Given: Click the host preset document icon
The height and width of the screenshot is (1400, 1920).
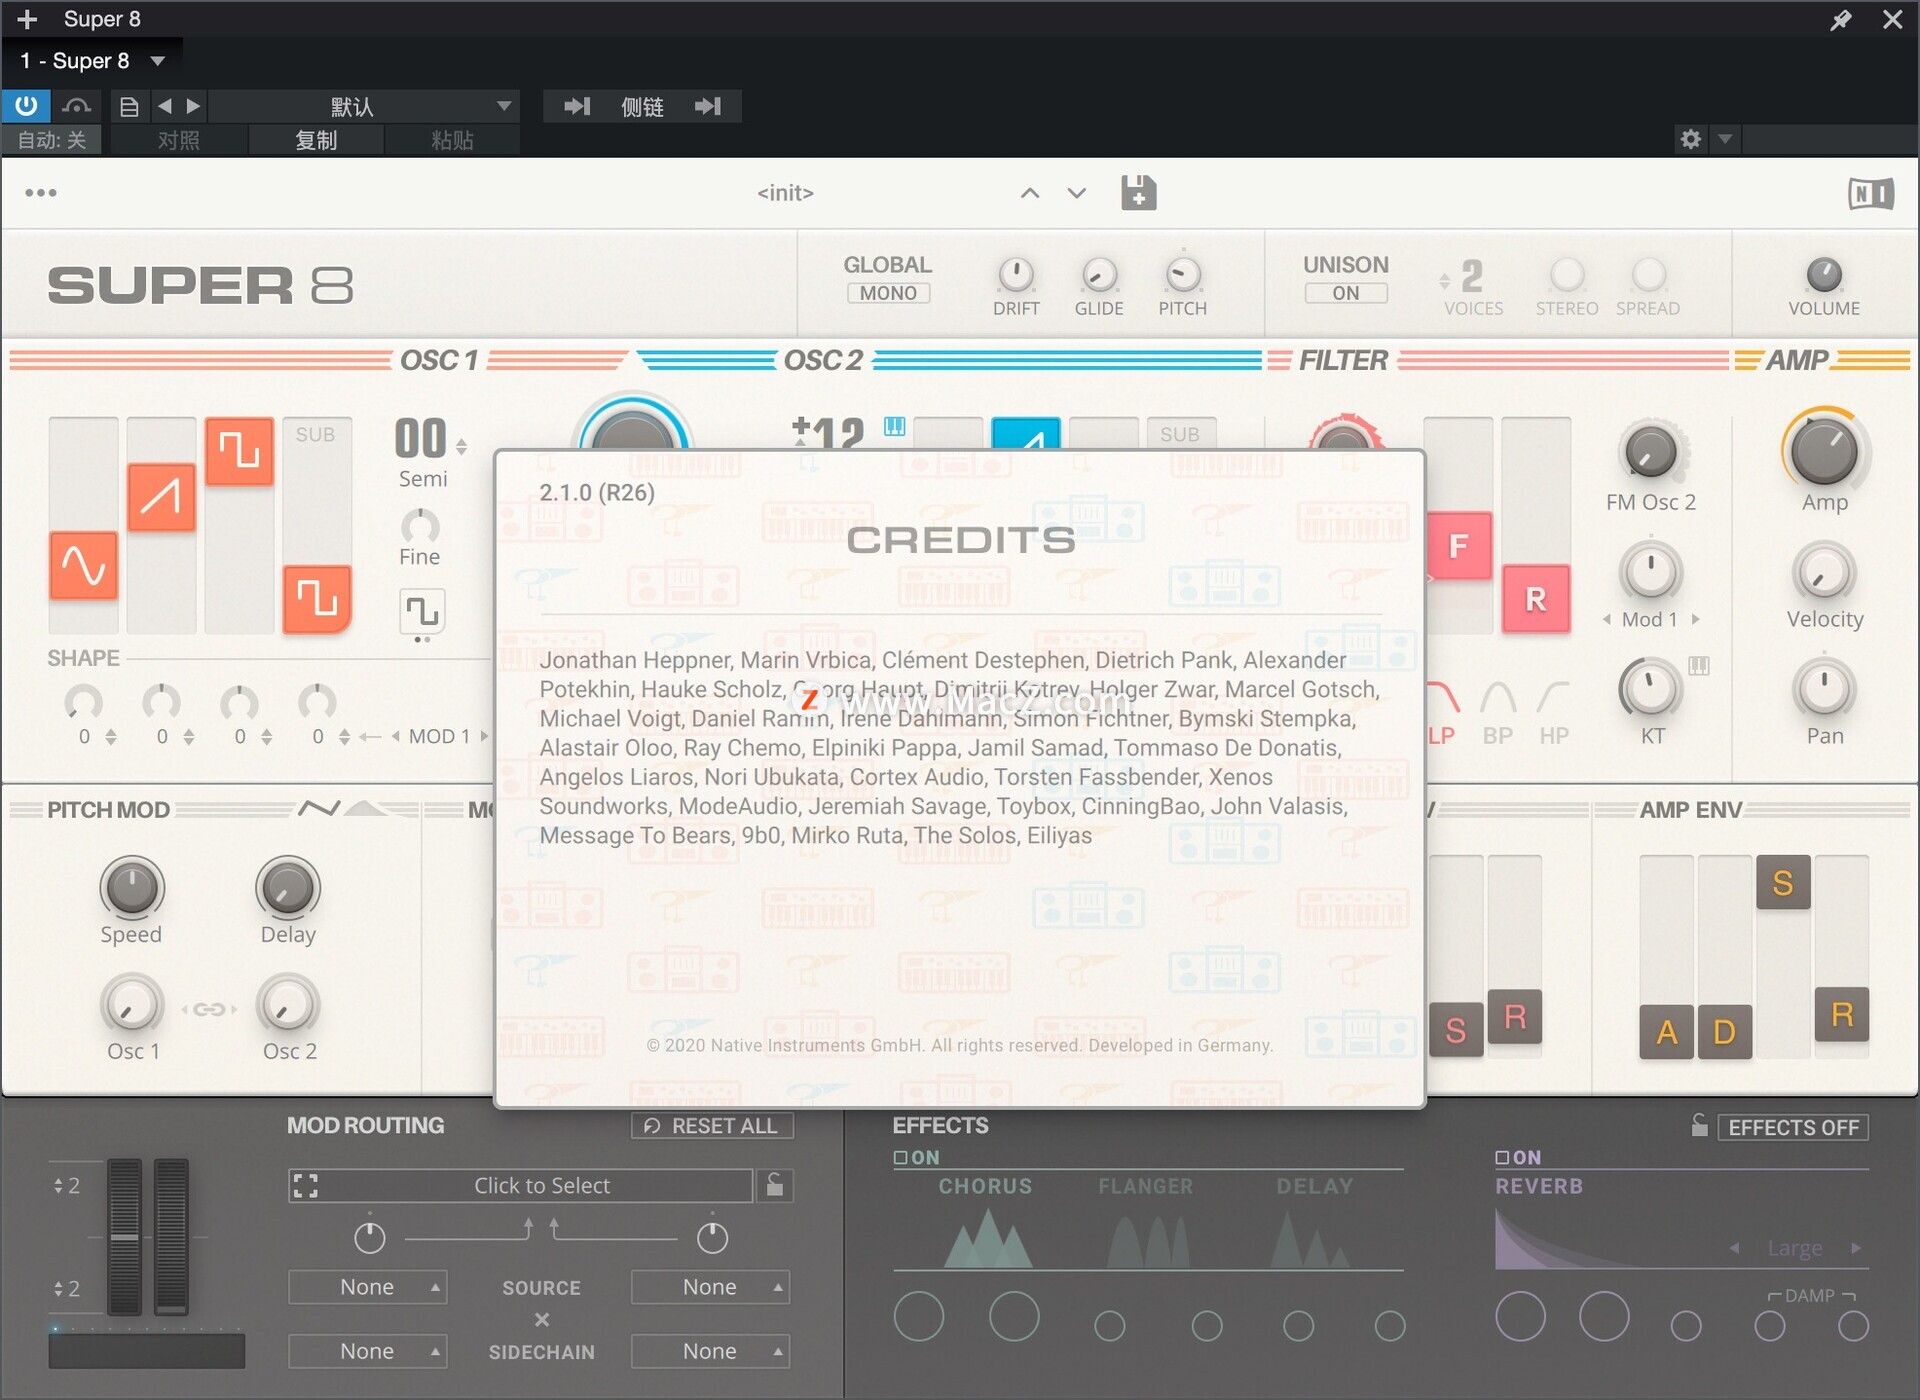Looking at the screenshot, I should [x=129, y=106].
